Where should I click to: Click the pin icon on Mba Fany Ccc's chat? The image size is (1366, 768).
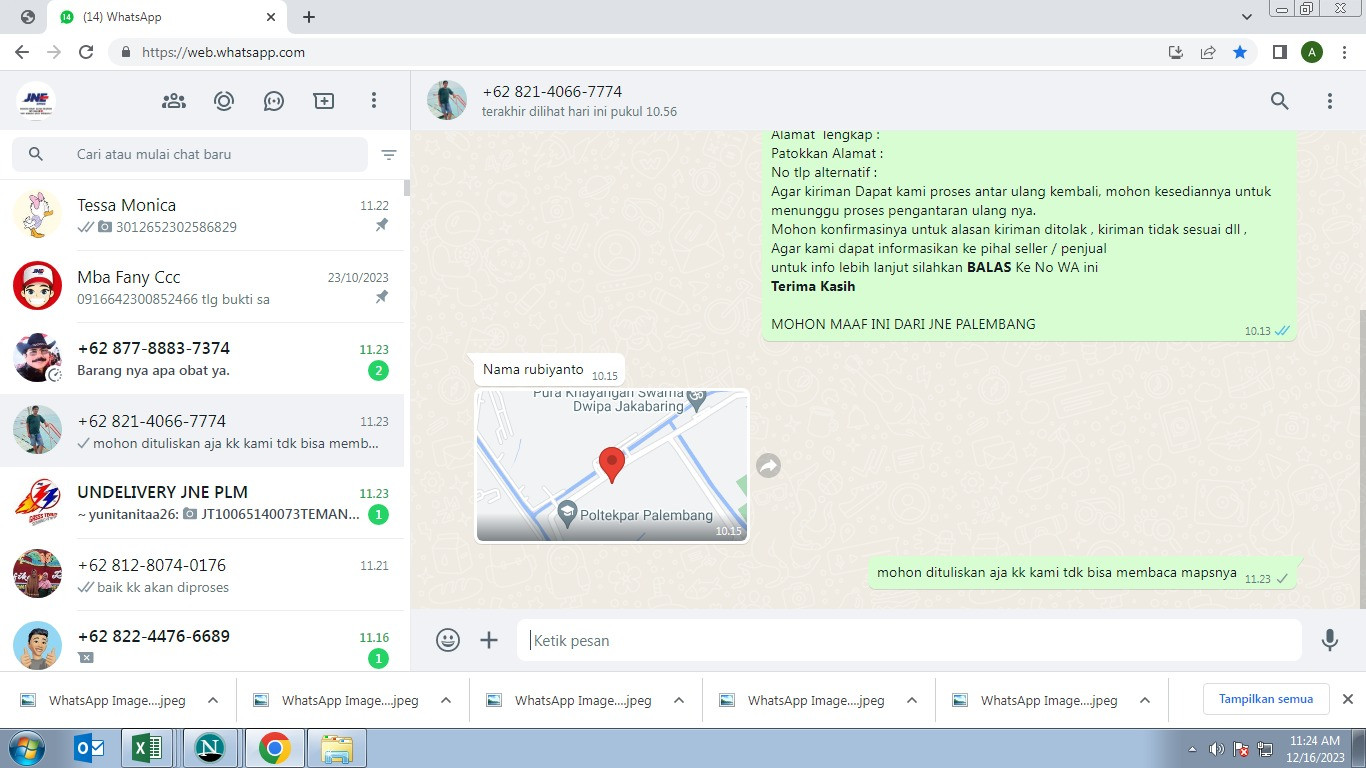pos(381,298)
